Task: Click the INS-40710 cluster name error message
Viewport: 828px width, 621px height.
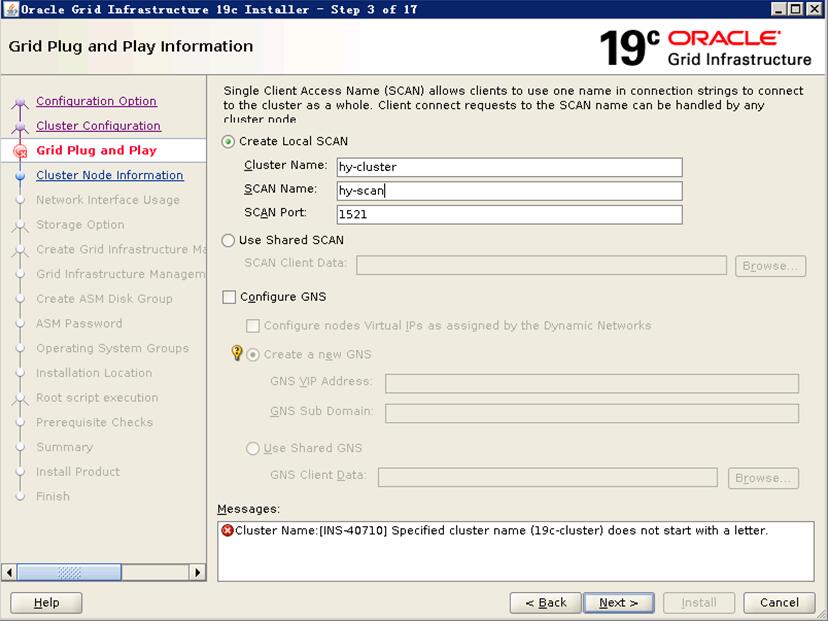Action: pos(501,531)
